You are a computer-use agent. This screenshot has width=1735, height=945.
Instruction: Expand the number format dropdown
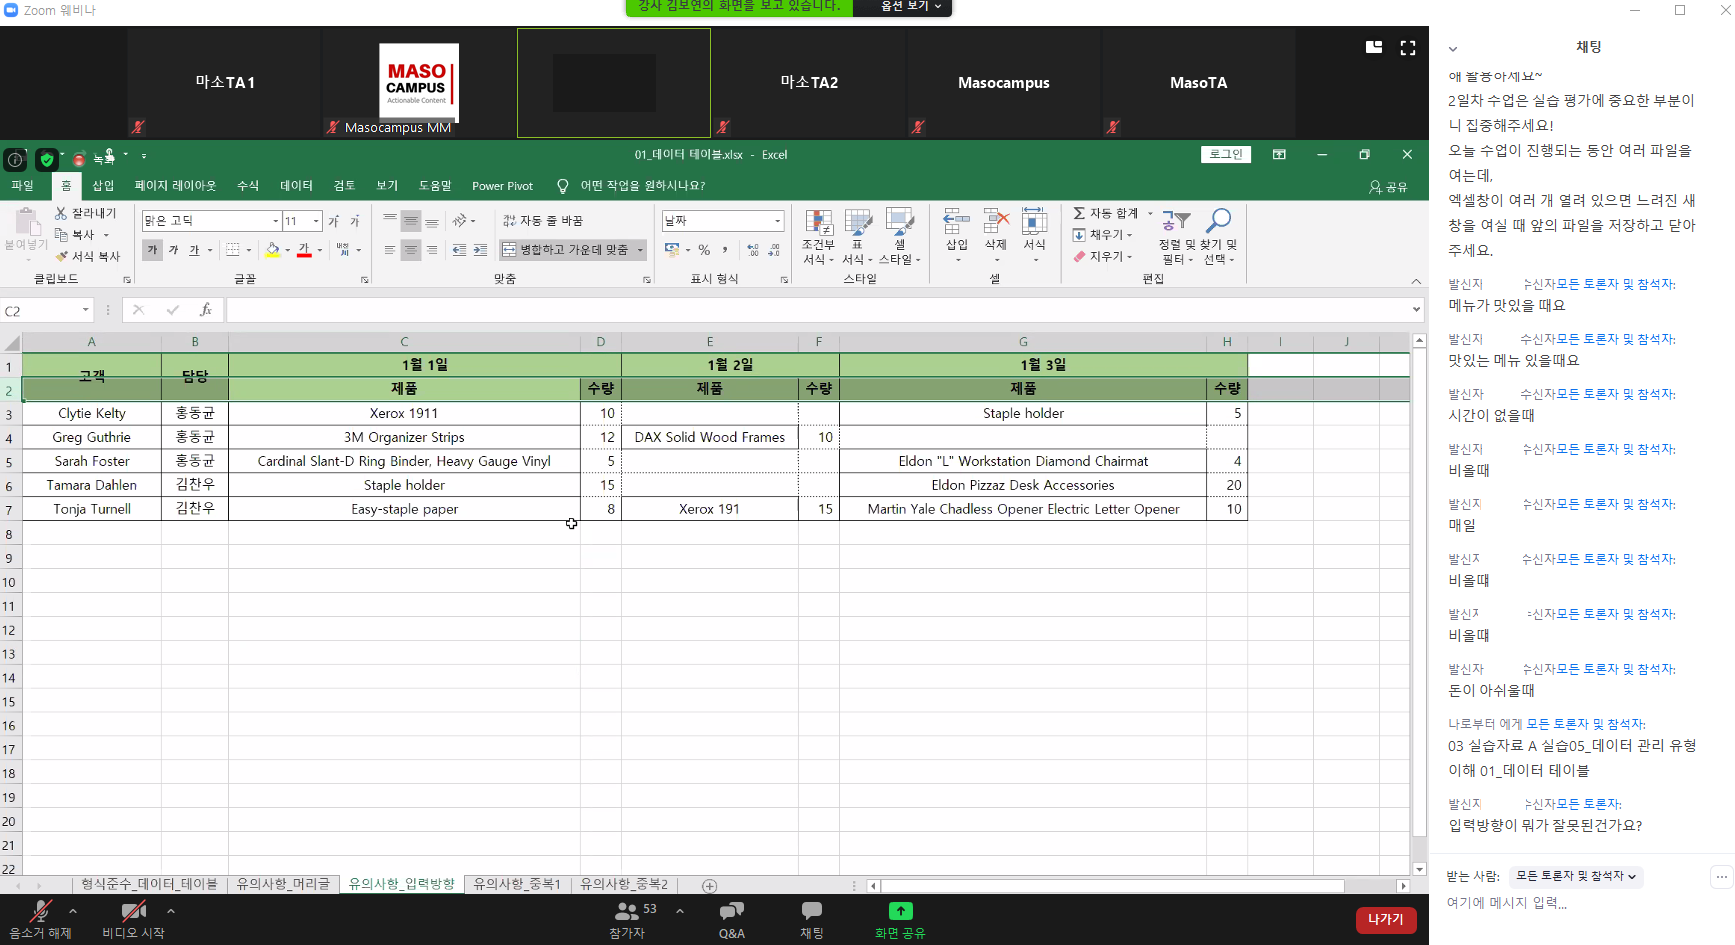coord(777,221)
